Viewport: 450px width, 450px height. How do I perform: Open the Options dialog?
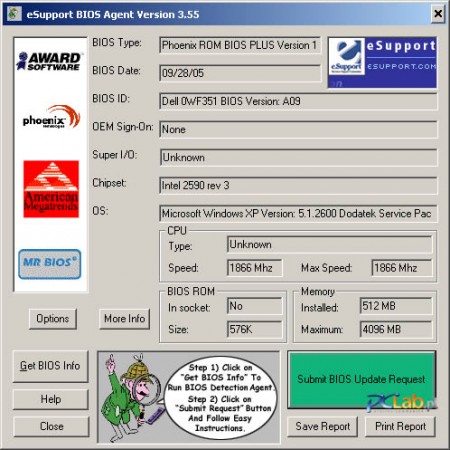[53, 319]
